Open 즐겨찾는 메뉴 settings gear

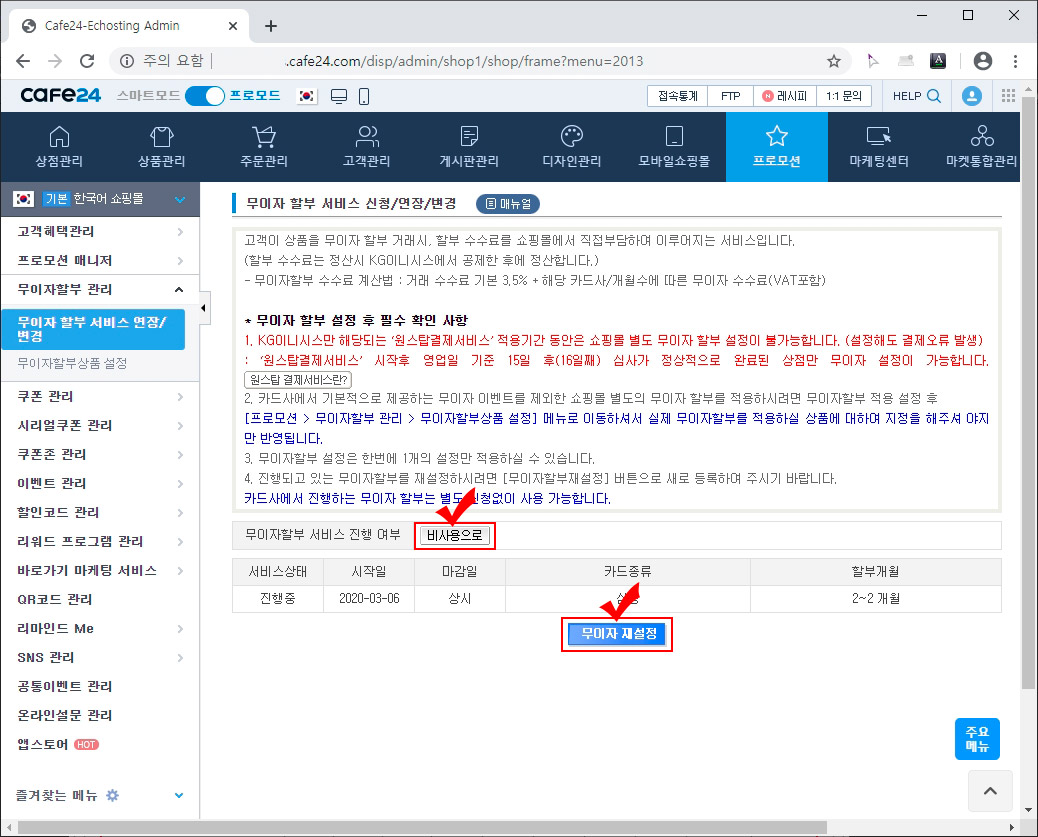click(x=113, y=795)
